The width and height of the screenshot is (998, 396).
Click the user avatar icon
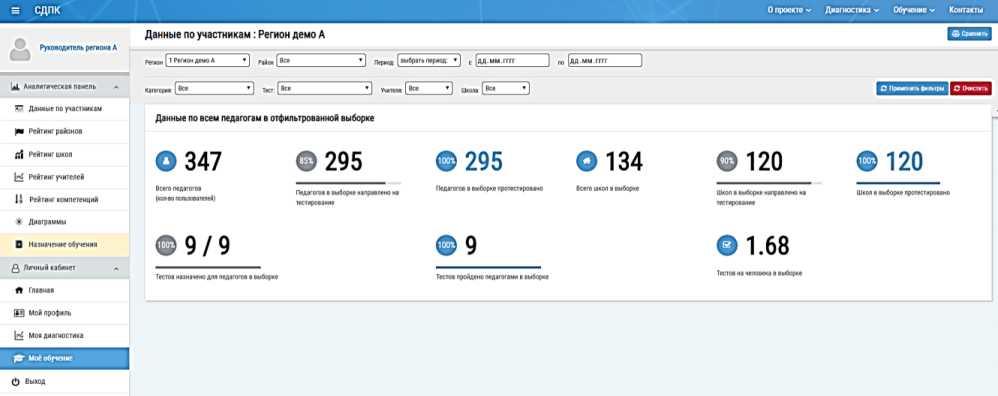click(x=20, y=49)
